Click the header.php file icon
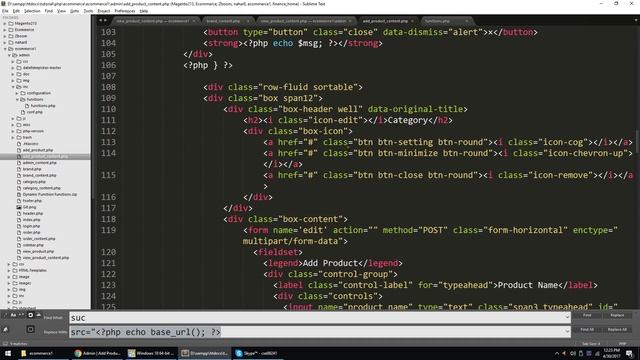Screen dimensions: 640x360 pos(19,213)
